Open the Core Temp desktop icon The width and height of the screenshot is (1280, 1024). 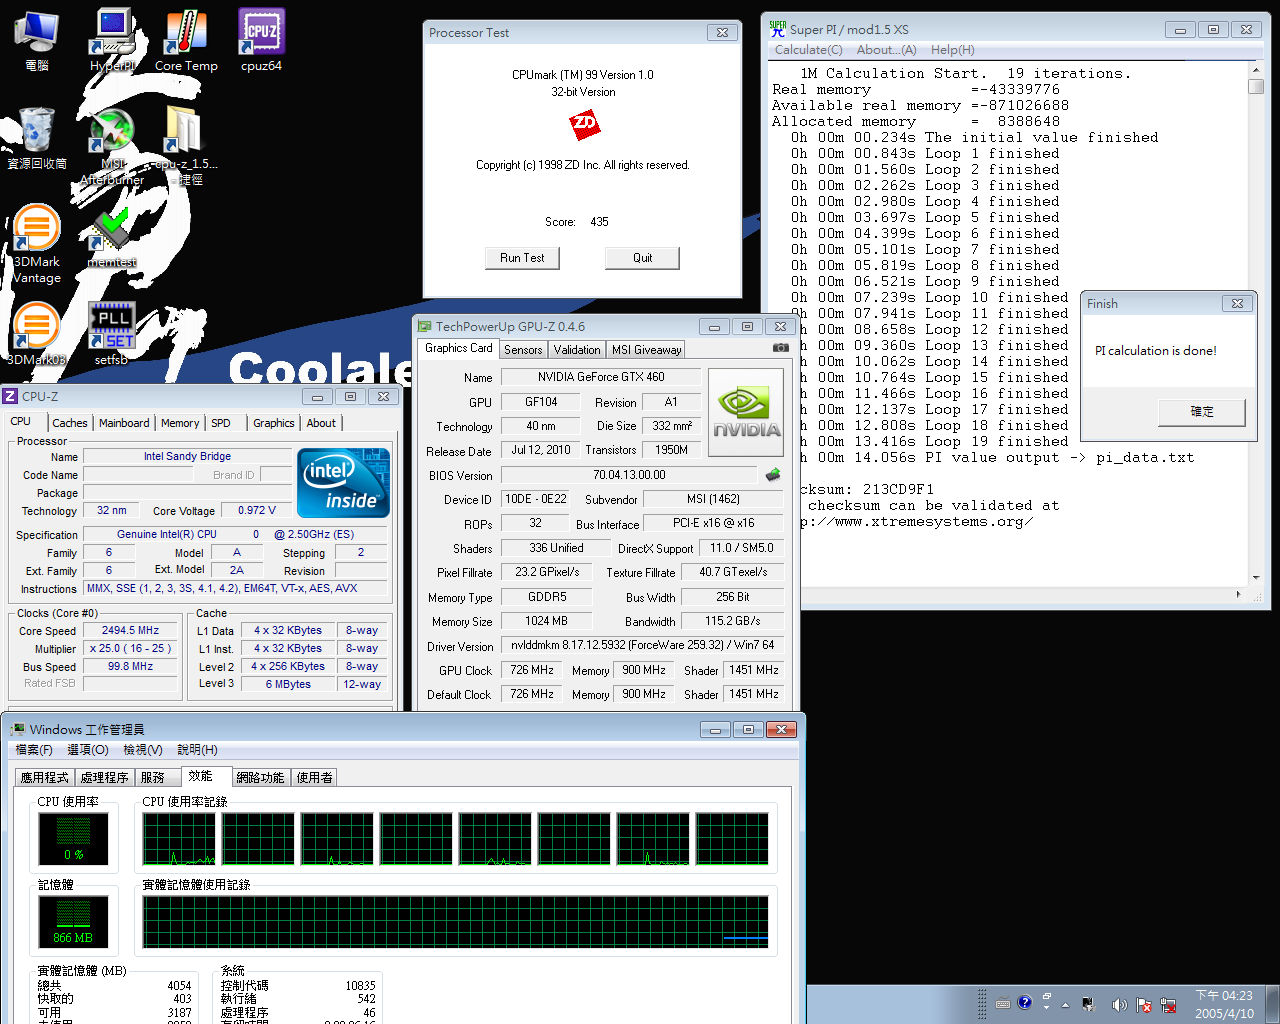[186, 41]
